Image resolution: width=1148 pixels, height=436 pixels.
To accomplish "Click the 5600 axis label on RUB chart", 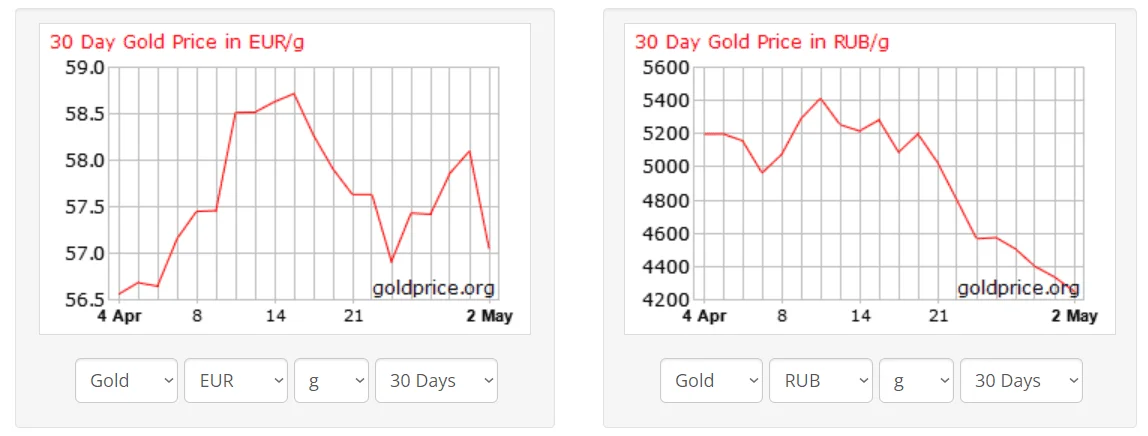I will 666,68.
